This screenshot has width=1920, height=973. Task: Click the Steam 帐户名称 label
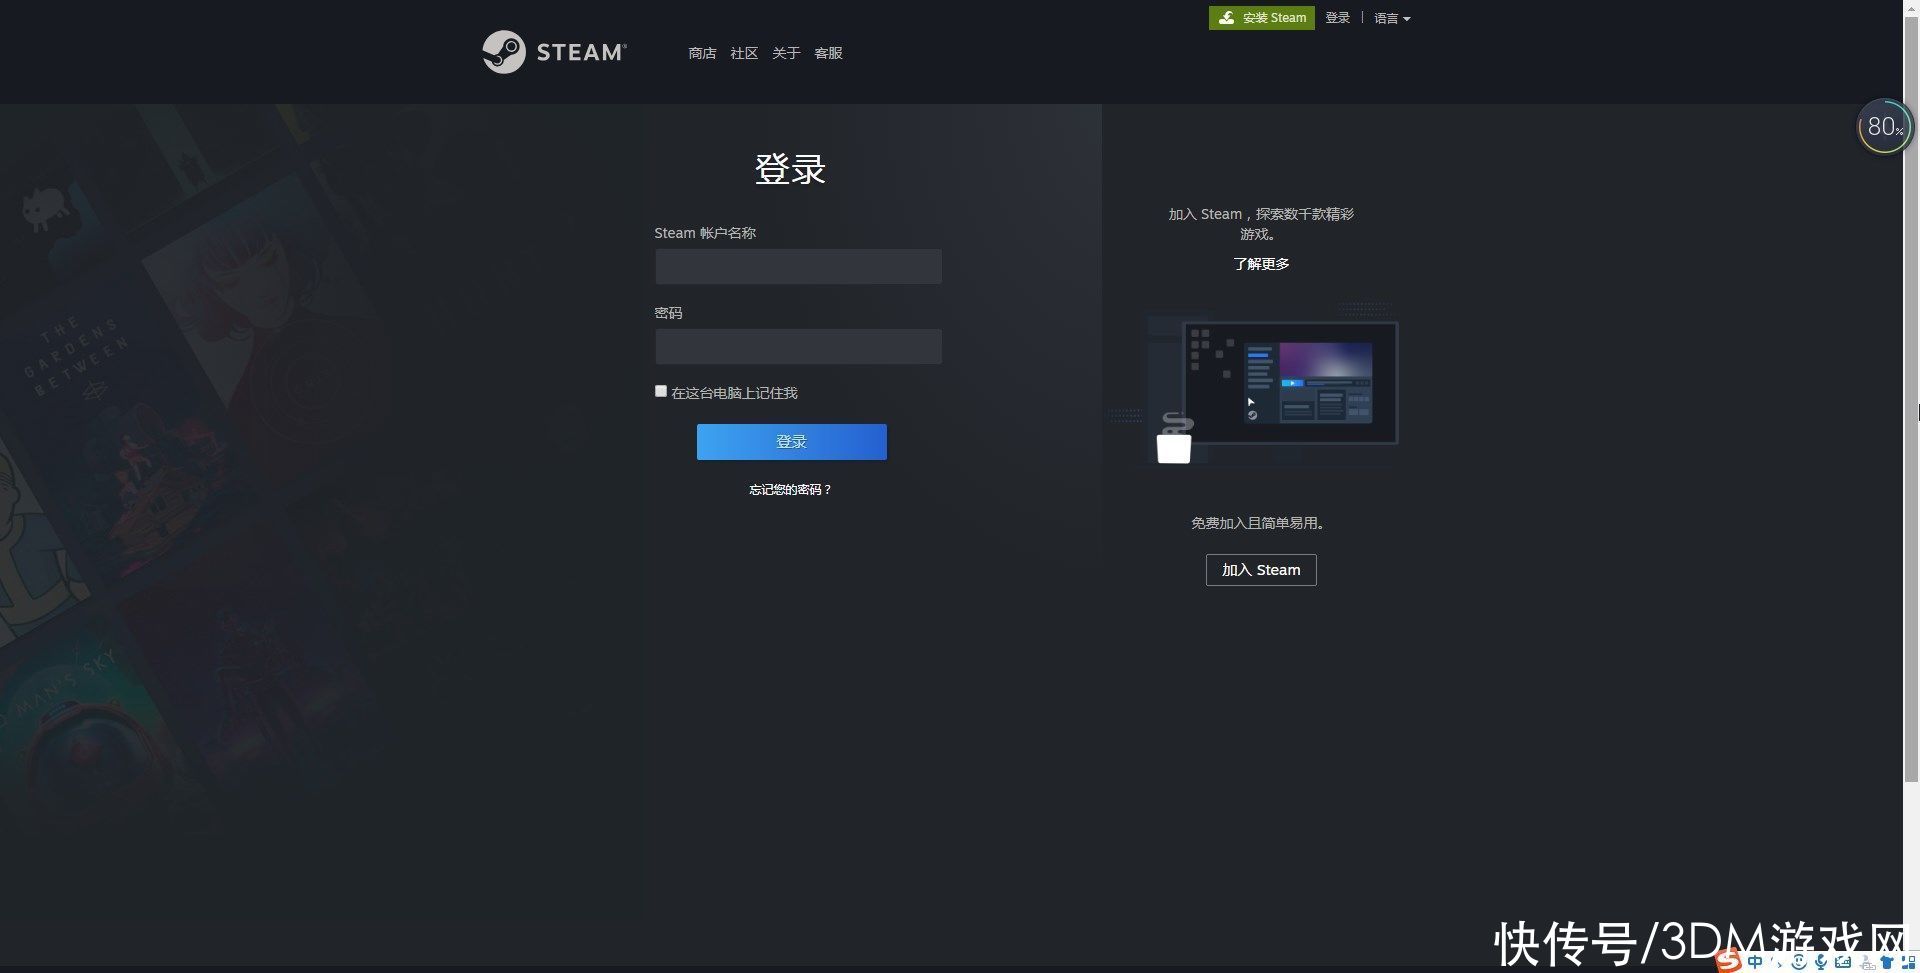705,233
